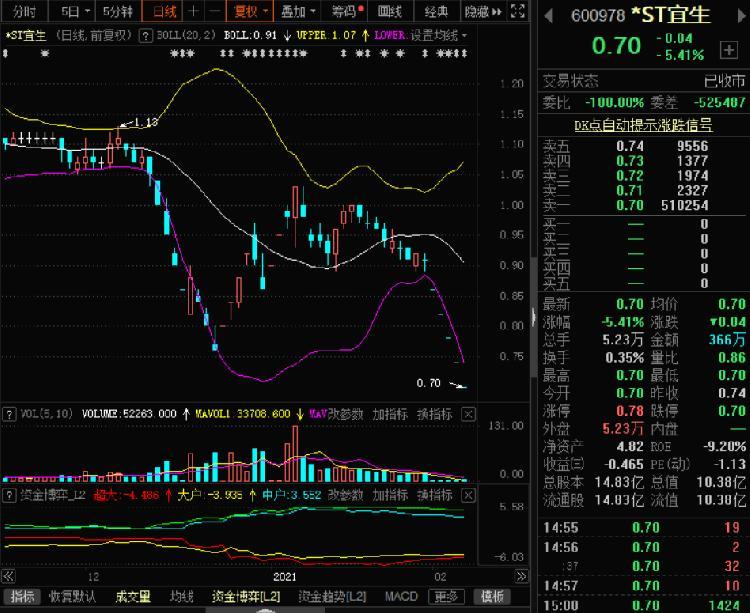Close the 资金博弈 indicator panel
Viewport: 750px width, 613px height.
(468, 495)
